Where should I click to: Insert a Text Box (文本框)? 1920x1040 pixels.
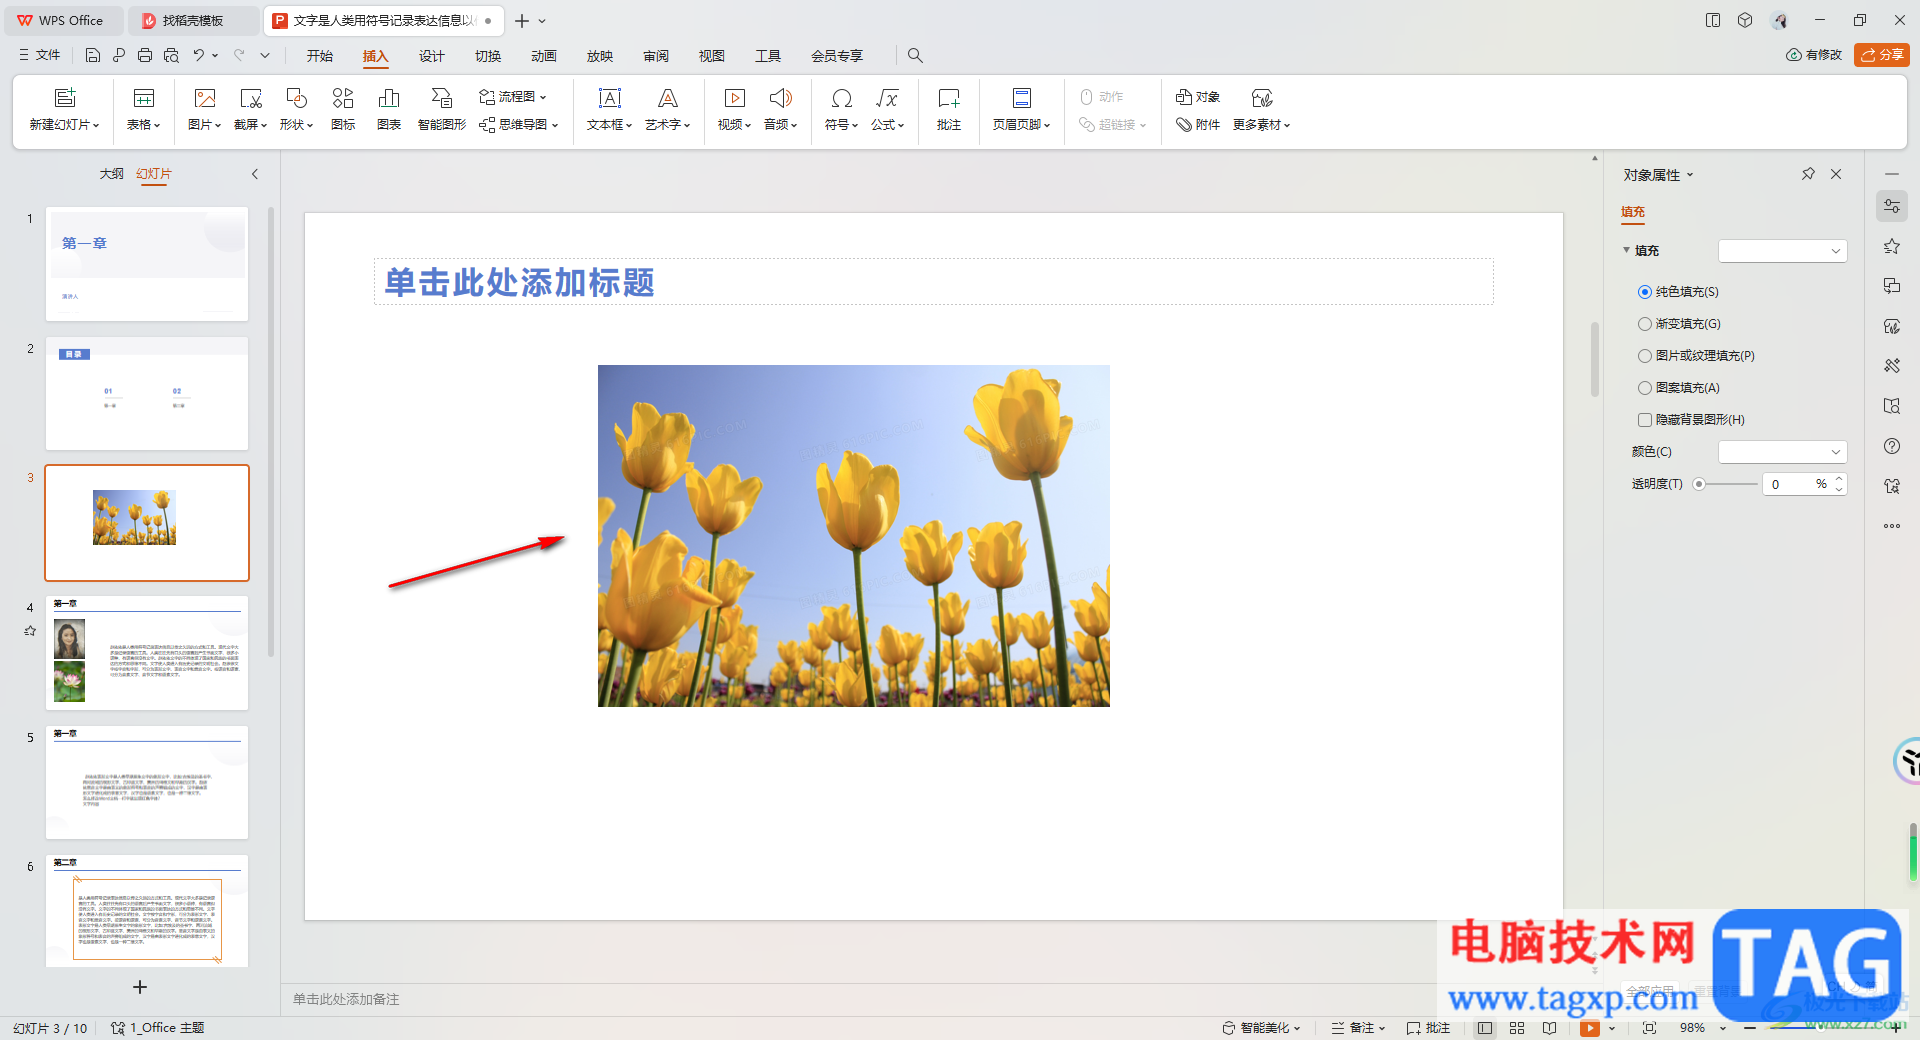pos(609,109)
